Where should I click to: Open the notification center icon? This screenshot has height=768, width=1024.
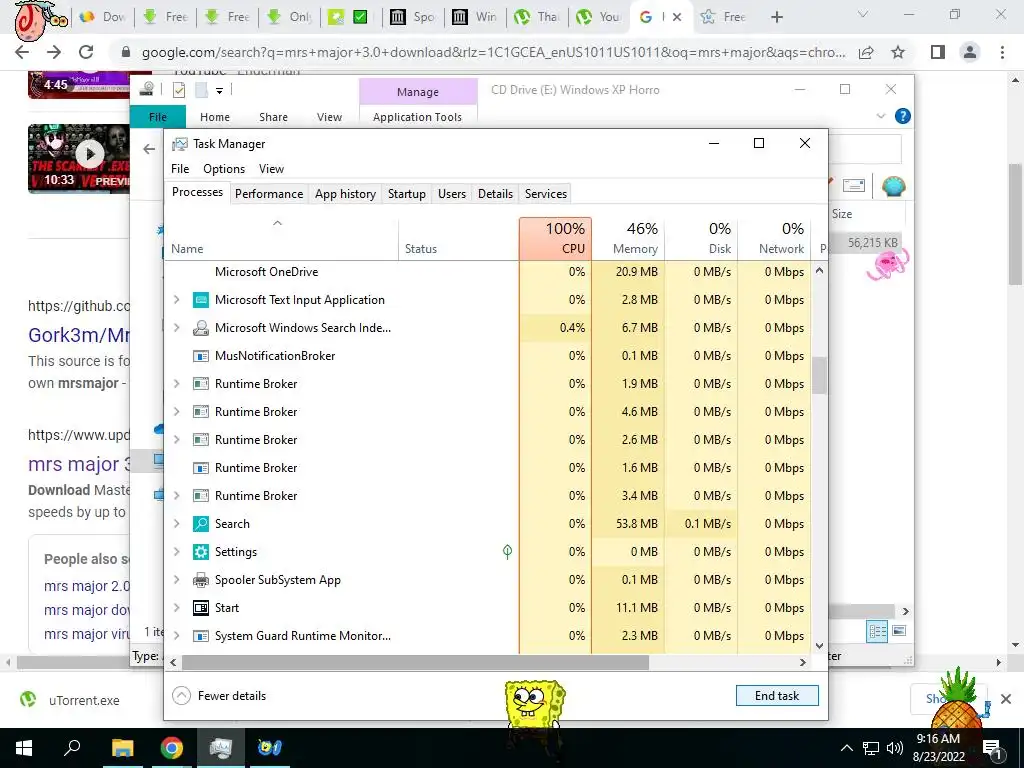(x=992, y=748)
